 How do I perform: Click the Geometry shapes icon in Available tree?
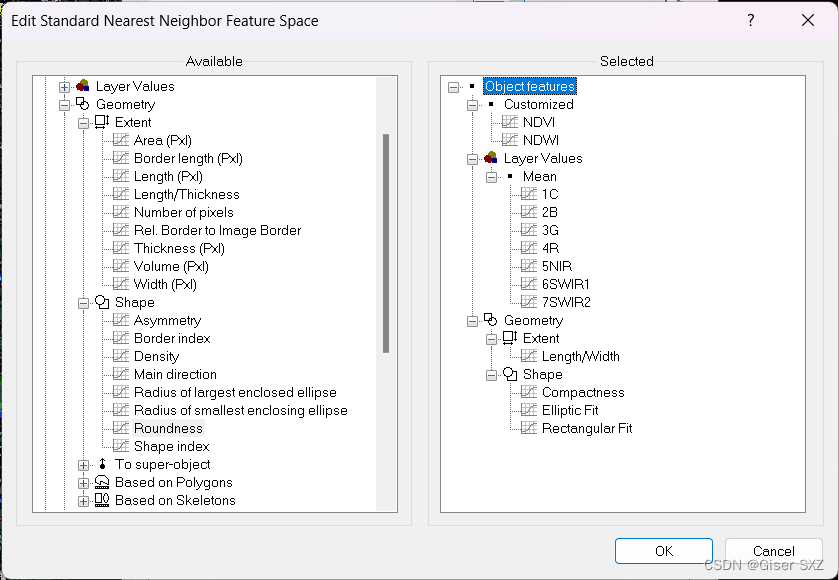pyautogui.click(x=82, y=104)
